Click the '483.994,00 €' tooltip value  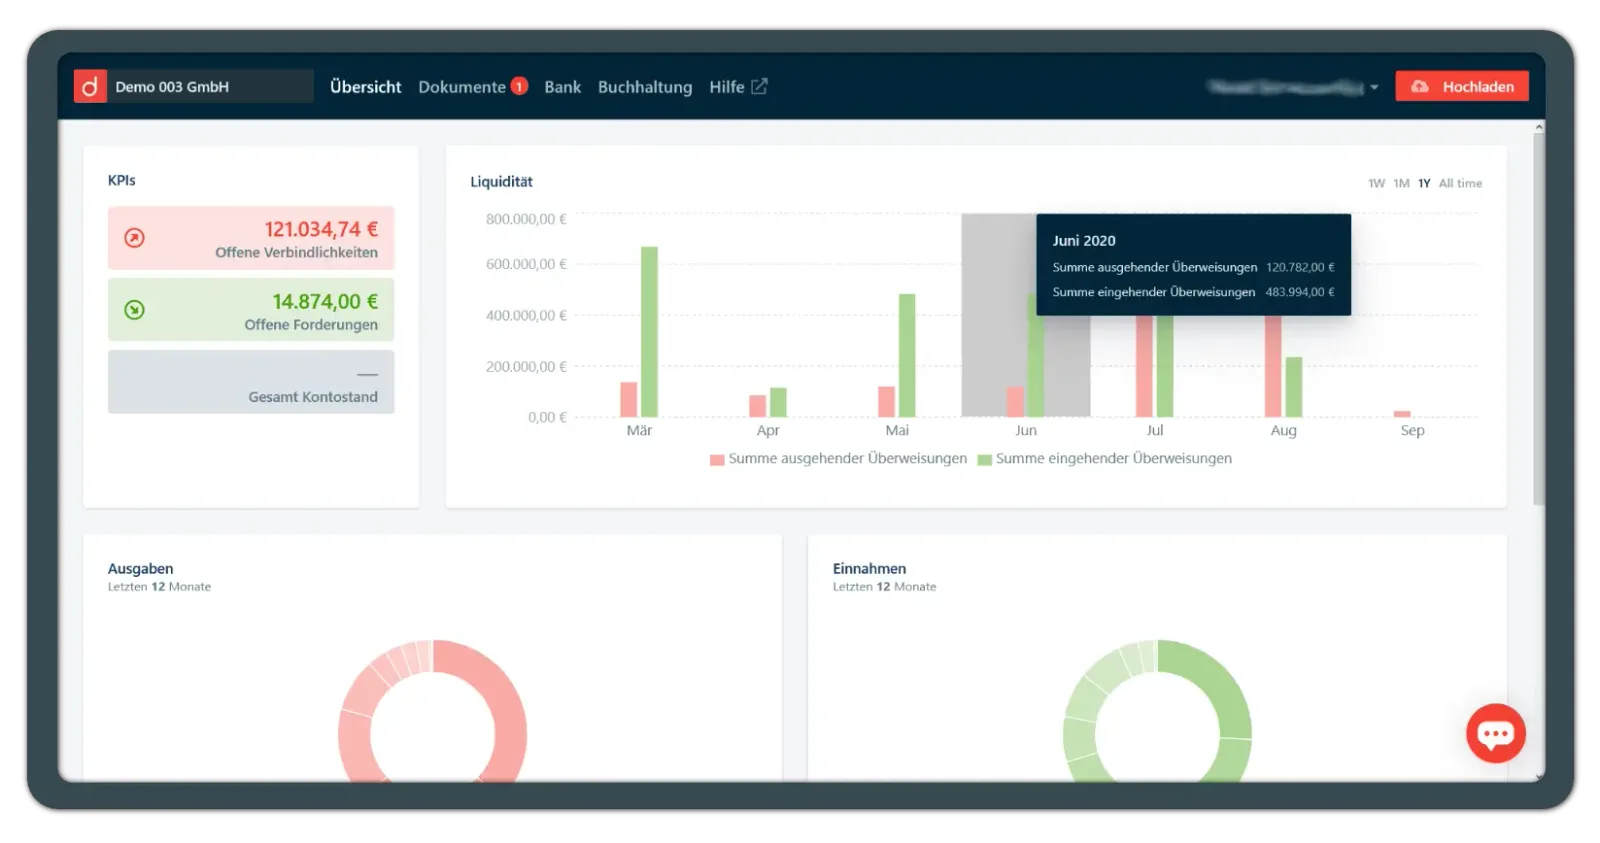pyautogui.click(x=1300, y=292)
